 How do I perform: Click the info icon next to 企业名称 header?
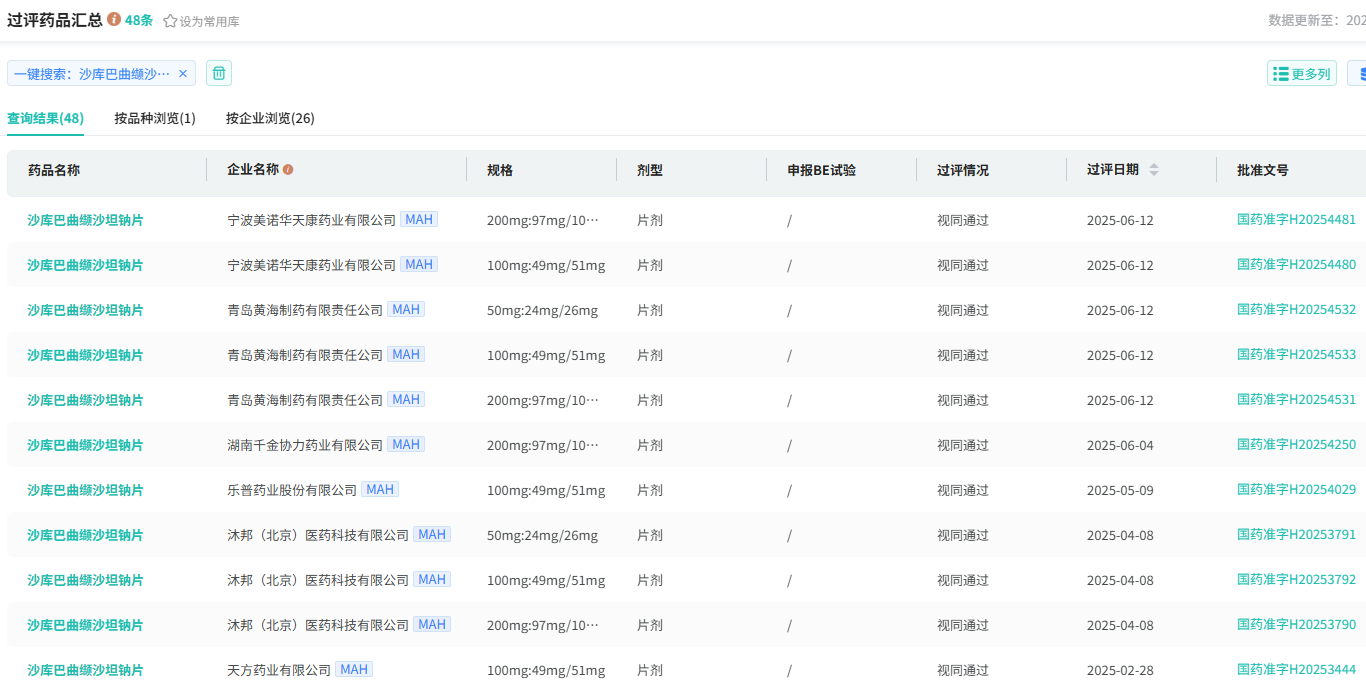(288, 170)
